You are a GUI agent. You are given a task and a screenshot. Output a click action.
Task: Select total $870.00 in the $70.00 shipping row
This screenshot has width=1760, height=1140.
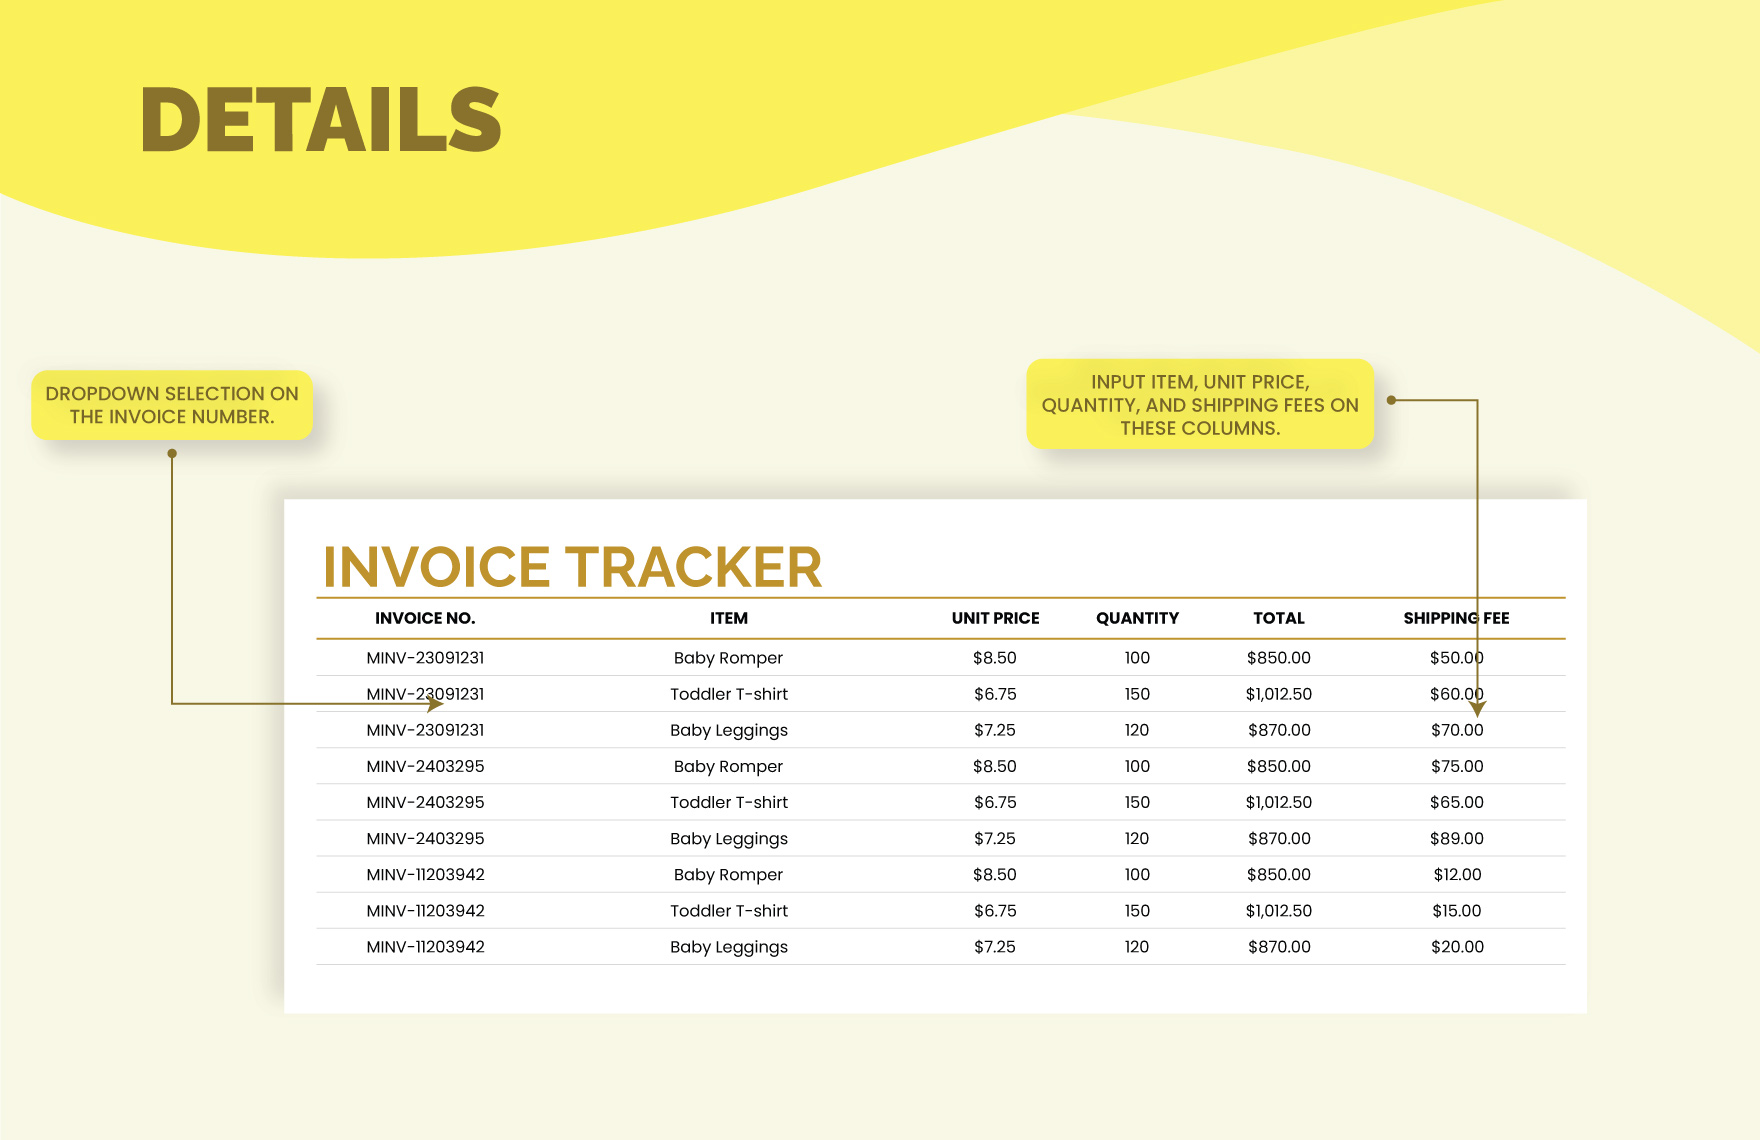click(1279, 730)
